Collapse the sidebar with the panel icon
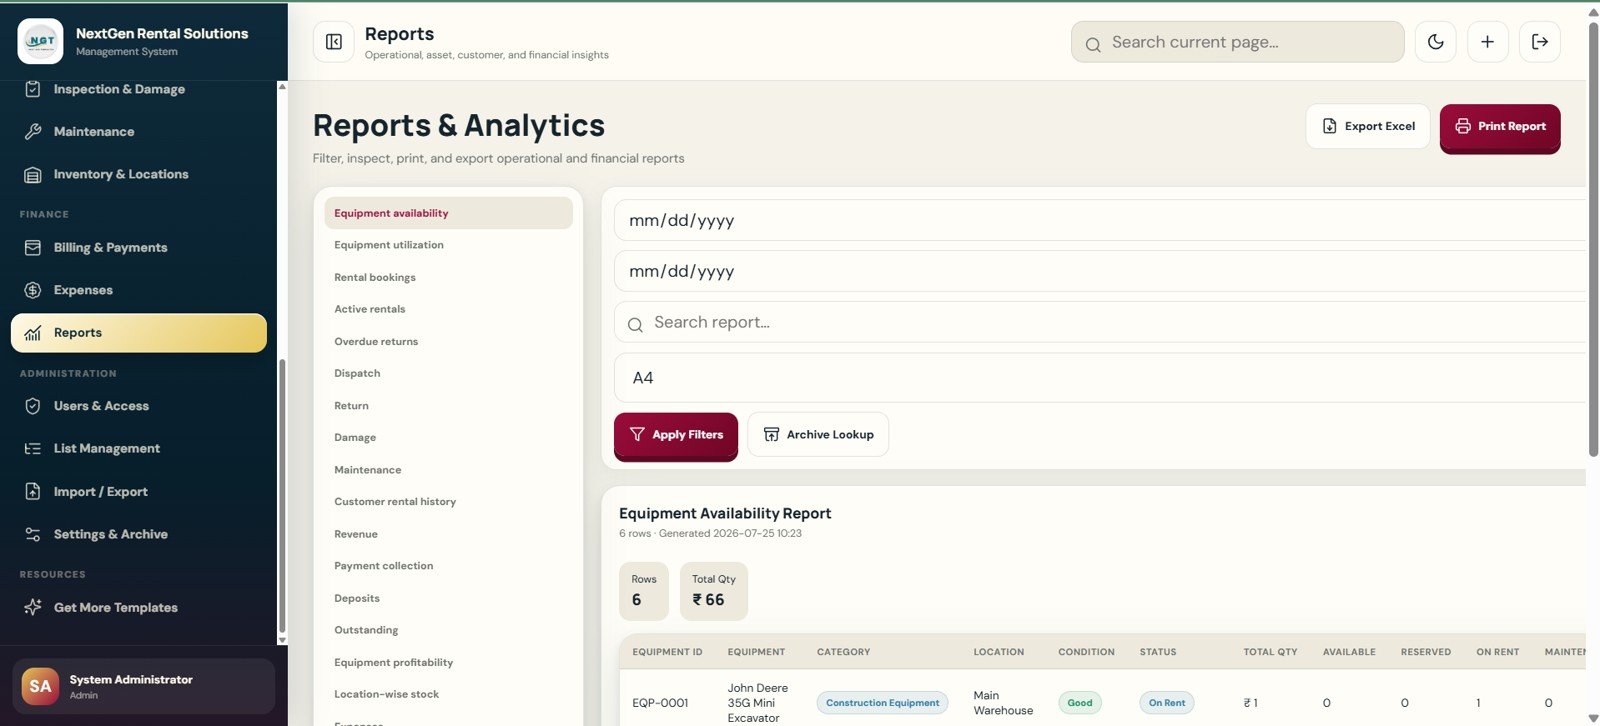Viewport: 1600px width, 726px height. (x=334, y=42)
